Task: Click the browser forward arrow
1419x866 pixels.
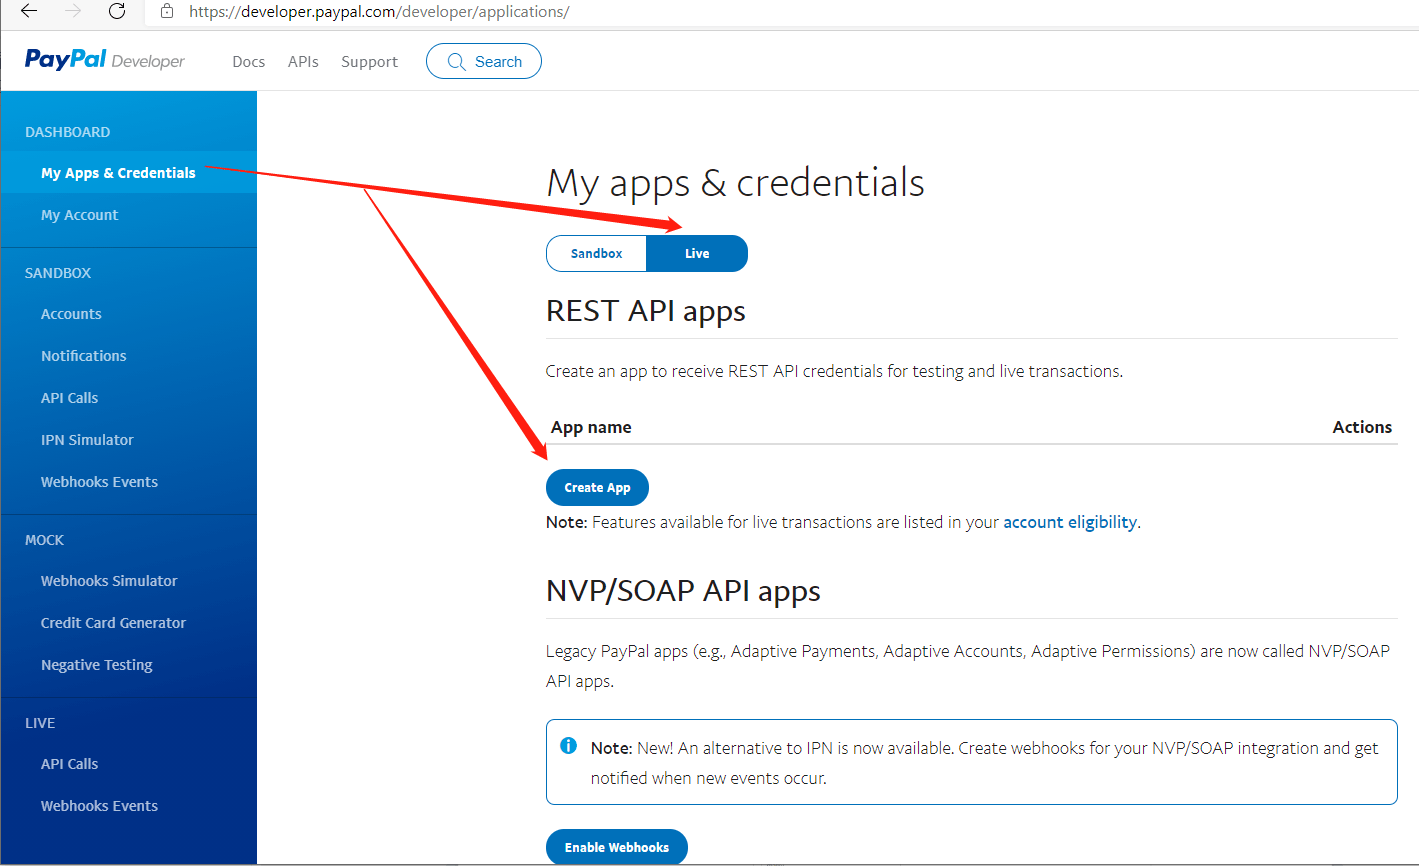Action: pos(73,12)
